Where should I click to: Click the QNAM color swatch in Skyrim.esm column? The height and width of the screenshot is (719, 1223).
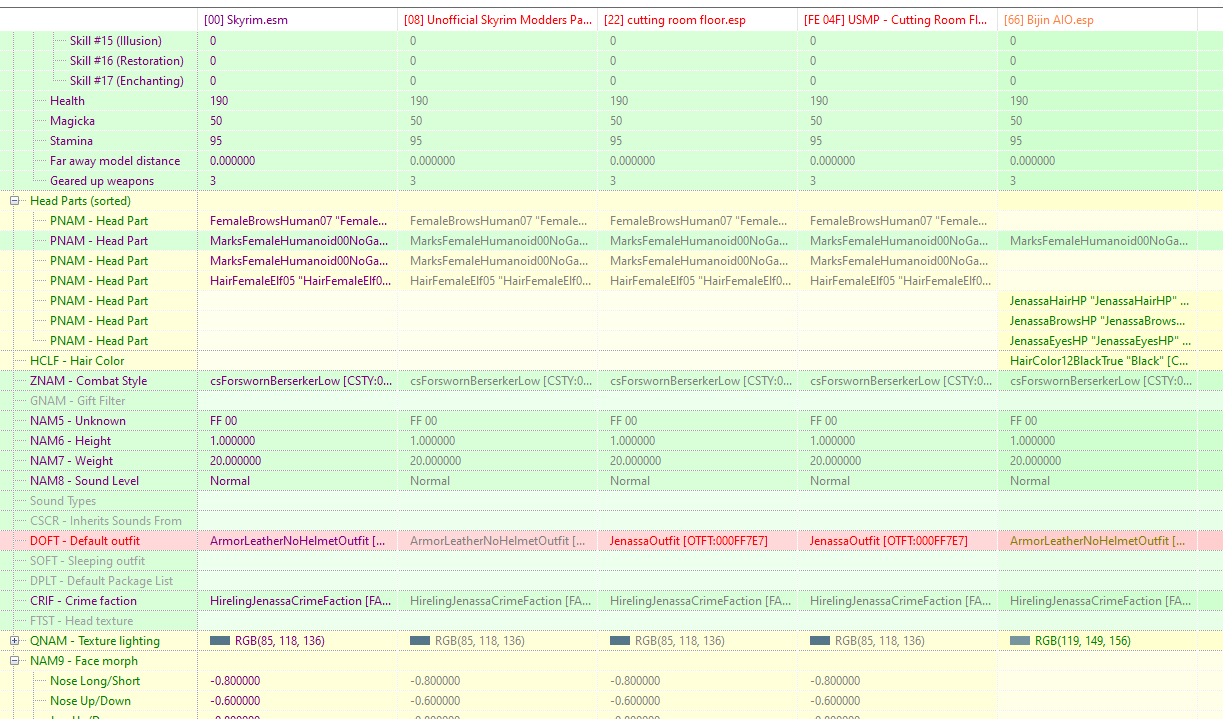(x=220, y=641)
